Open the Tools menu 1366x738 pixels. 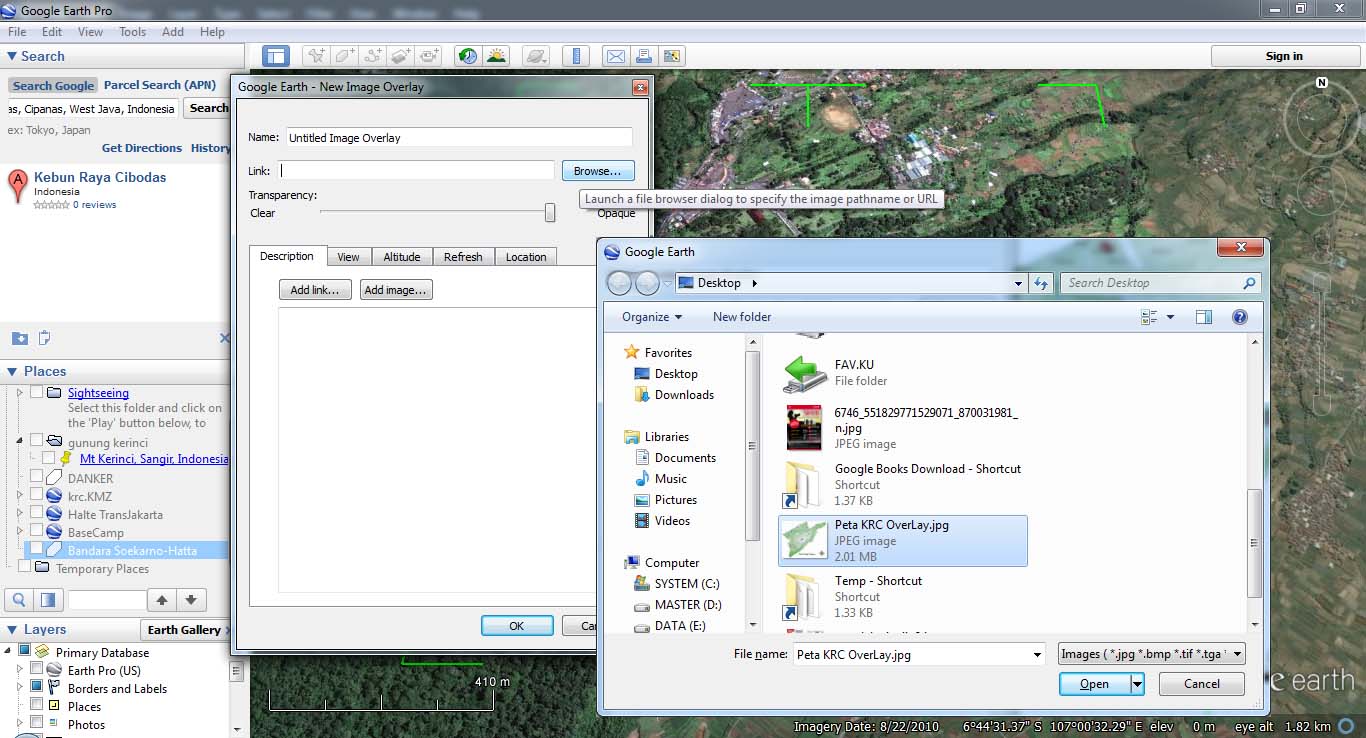[x=132, y=31]
